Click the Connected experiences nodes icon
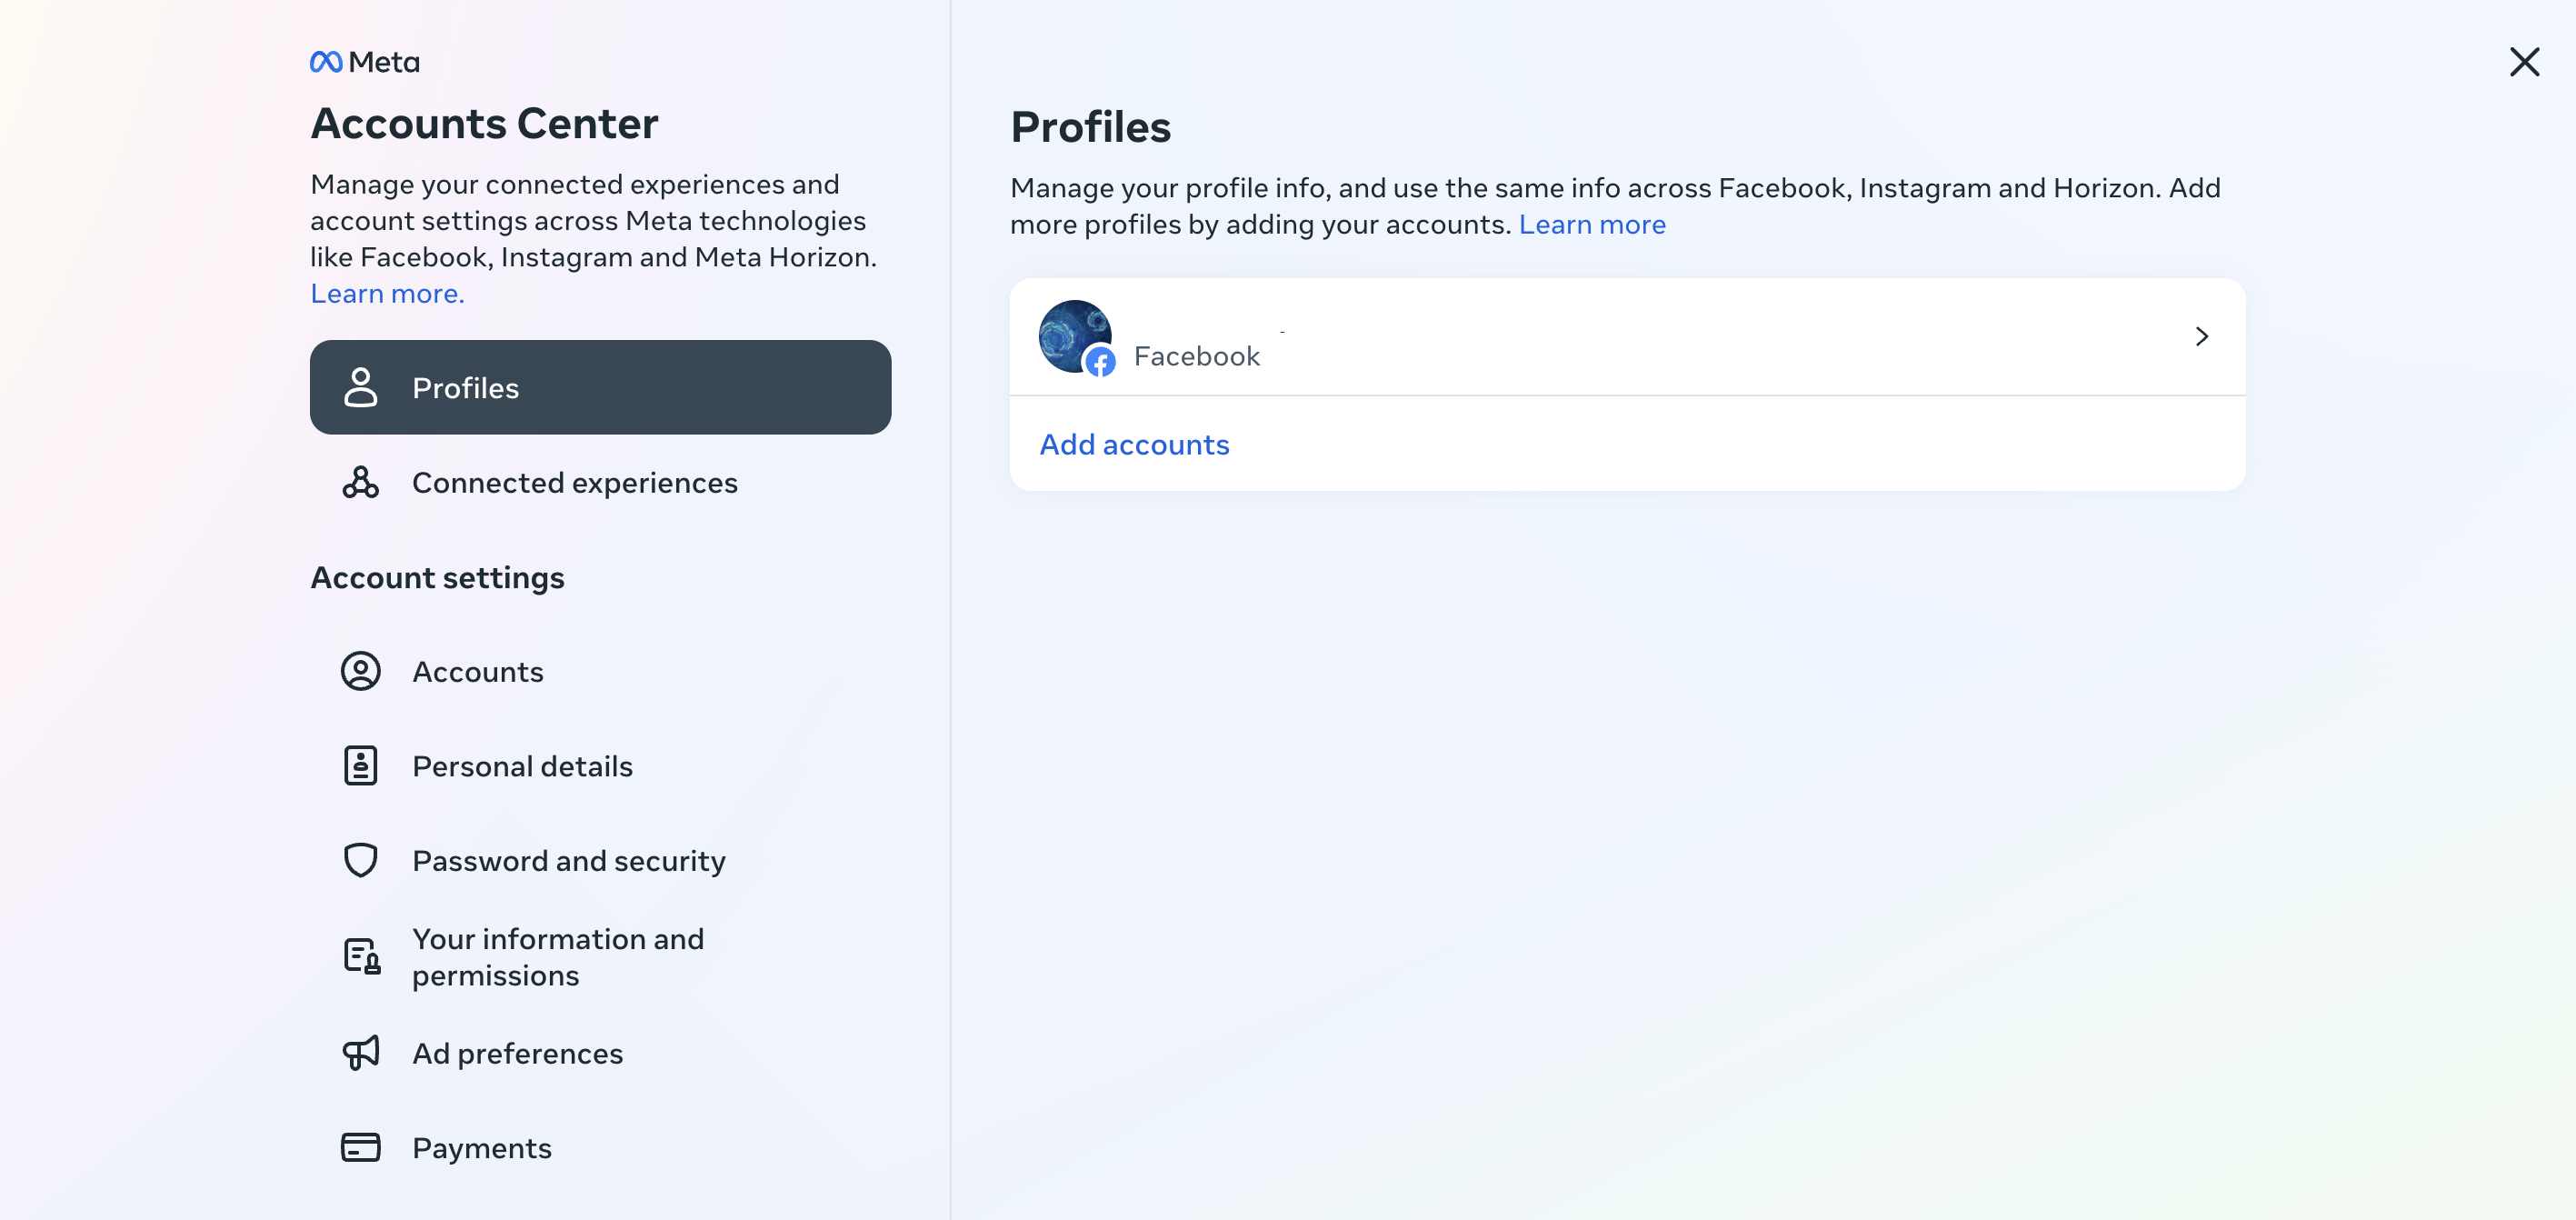 coord(360,482)
